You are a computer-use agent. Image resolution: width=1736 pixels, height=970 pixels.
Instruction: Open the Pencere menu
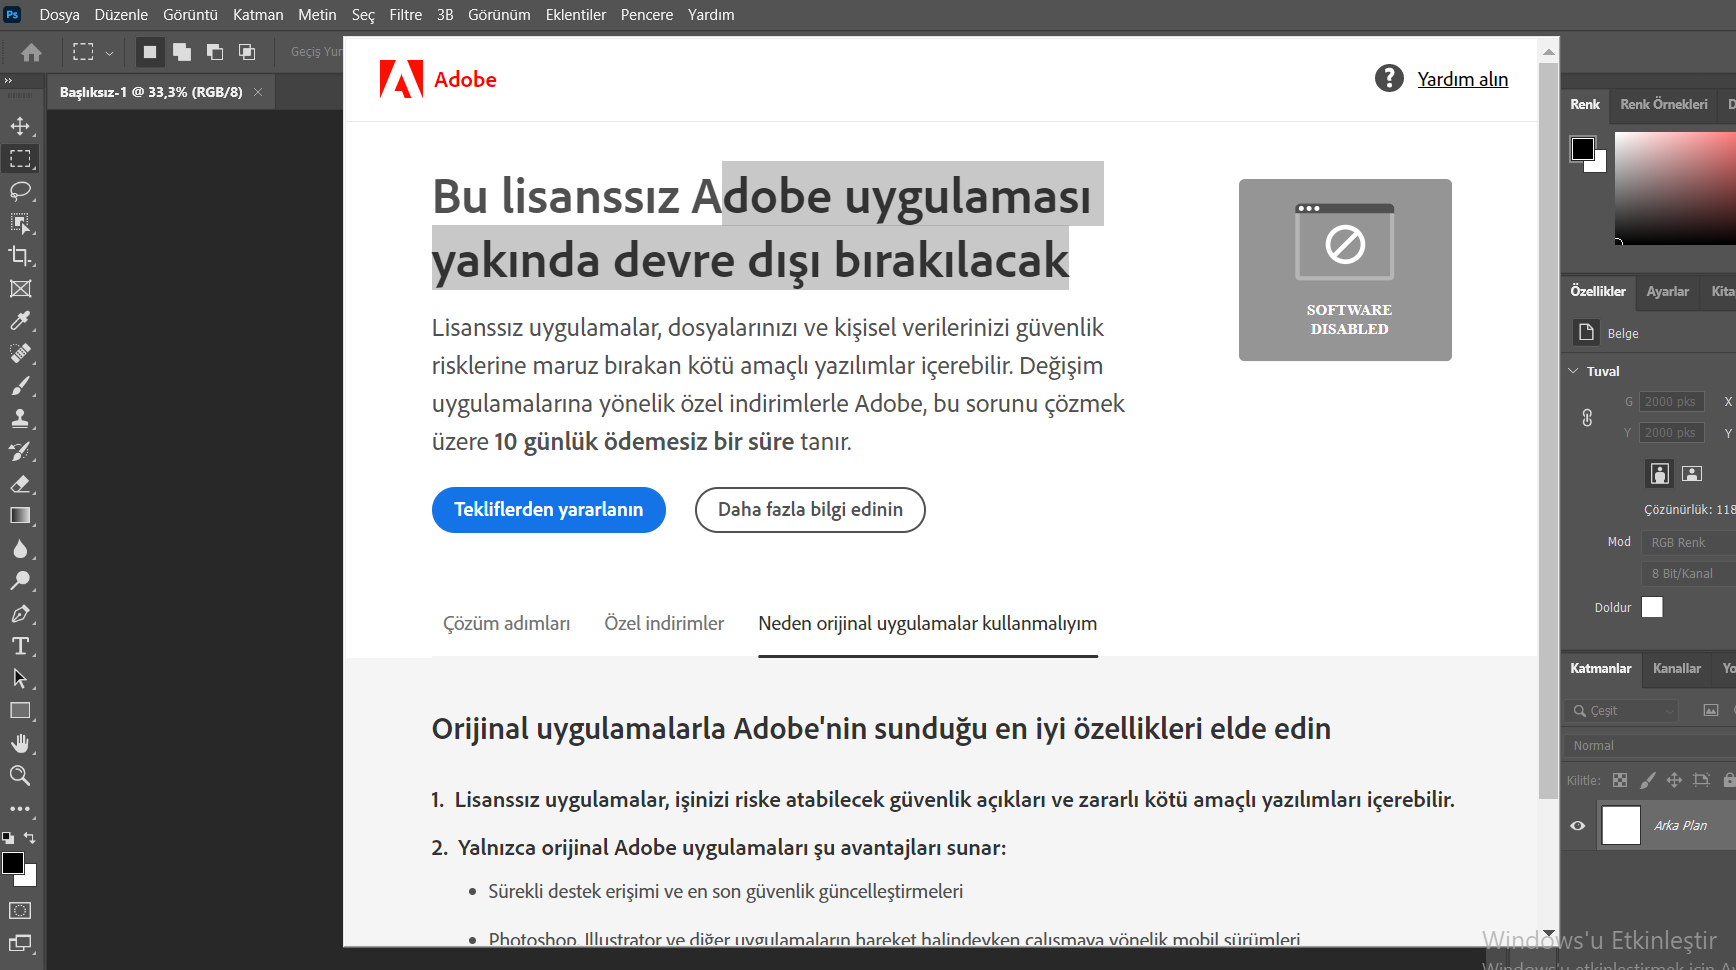646,15
